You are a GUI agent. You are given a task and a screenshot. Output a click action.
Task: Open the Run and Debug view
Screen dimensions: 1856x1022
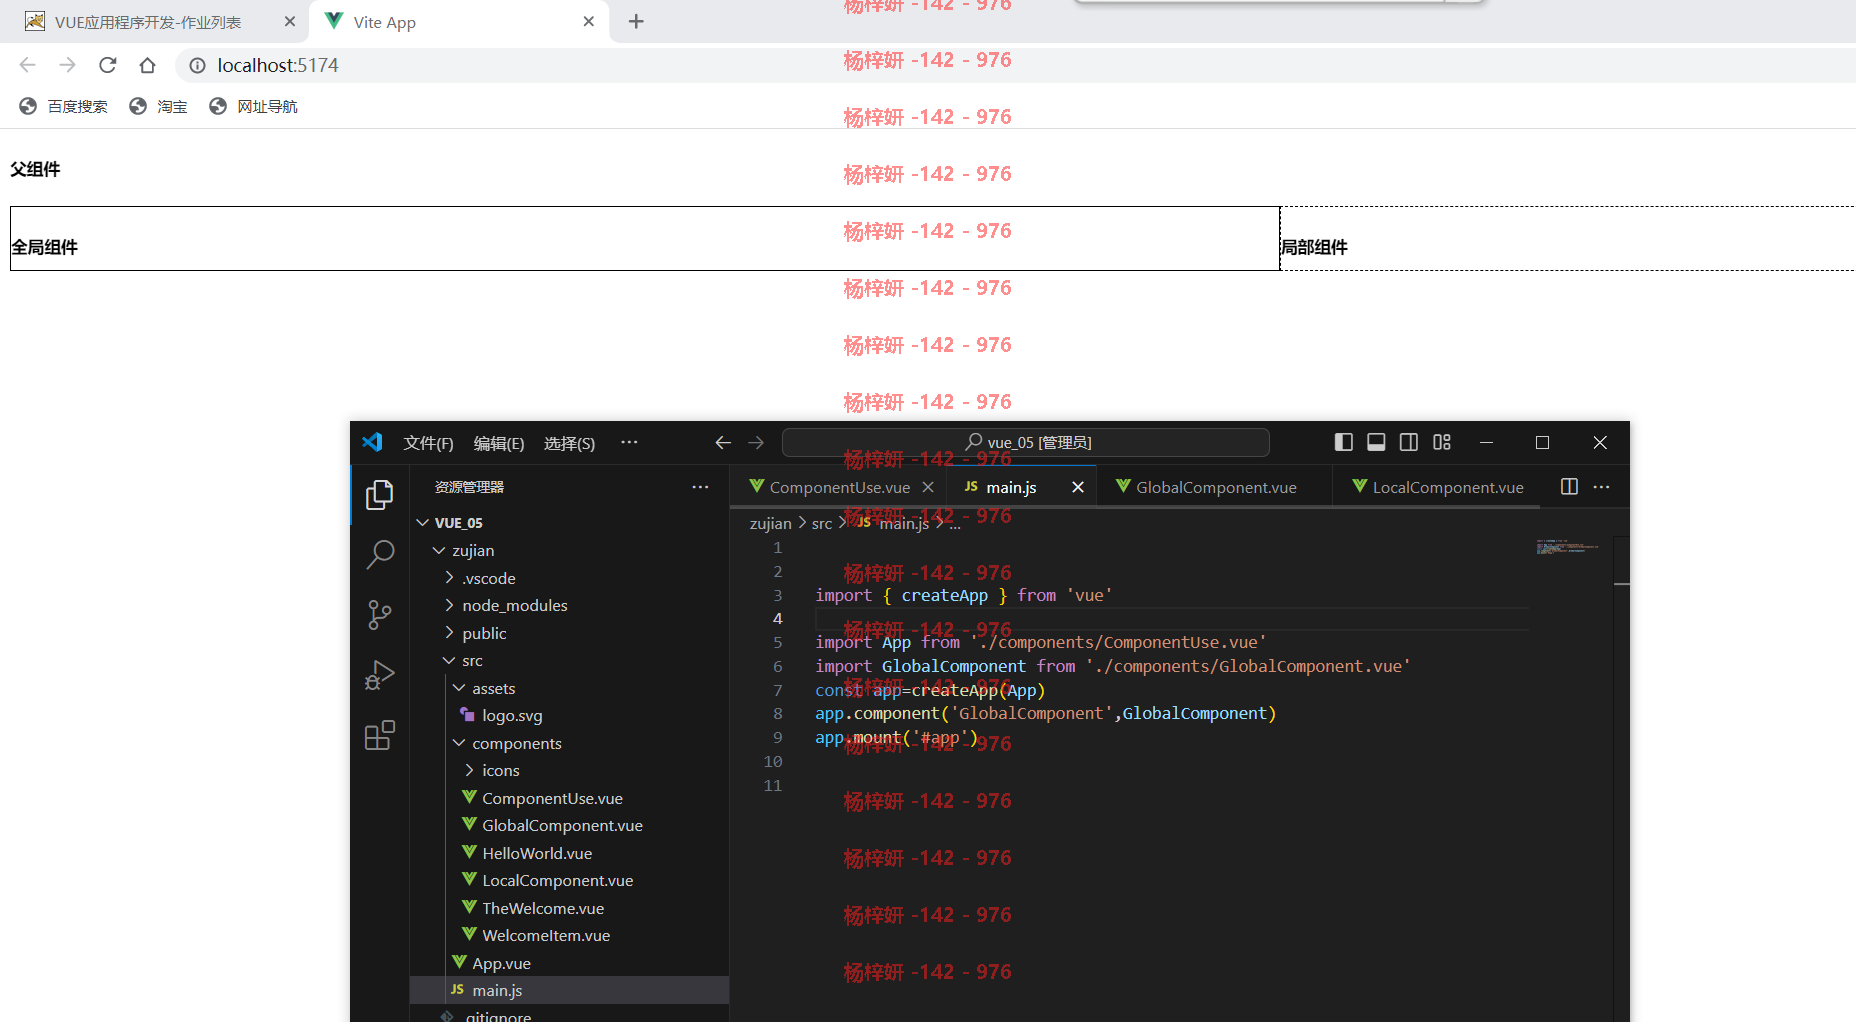pyautogui.click(x=380, y=675)
